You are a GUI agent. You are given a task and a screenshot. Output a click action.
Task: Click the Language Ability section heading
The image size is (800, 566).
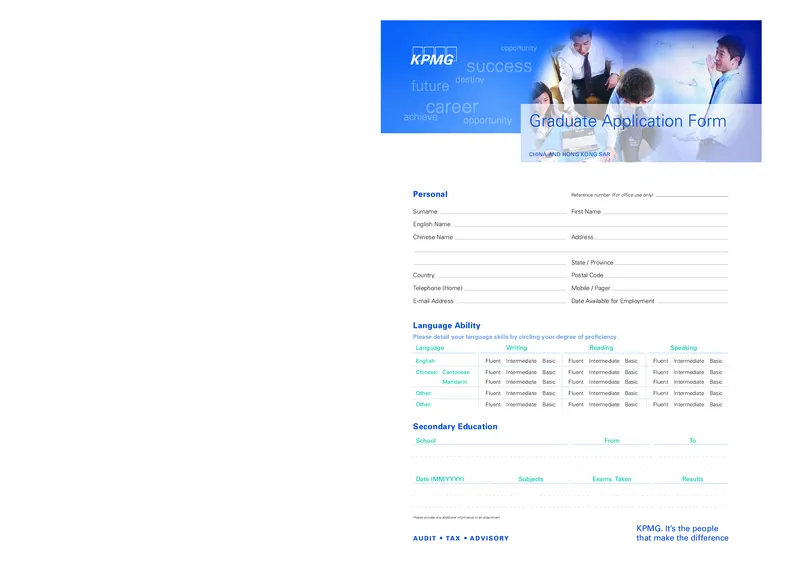pos(446,326)
